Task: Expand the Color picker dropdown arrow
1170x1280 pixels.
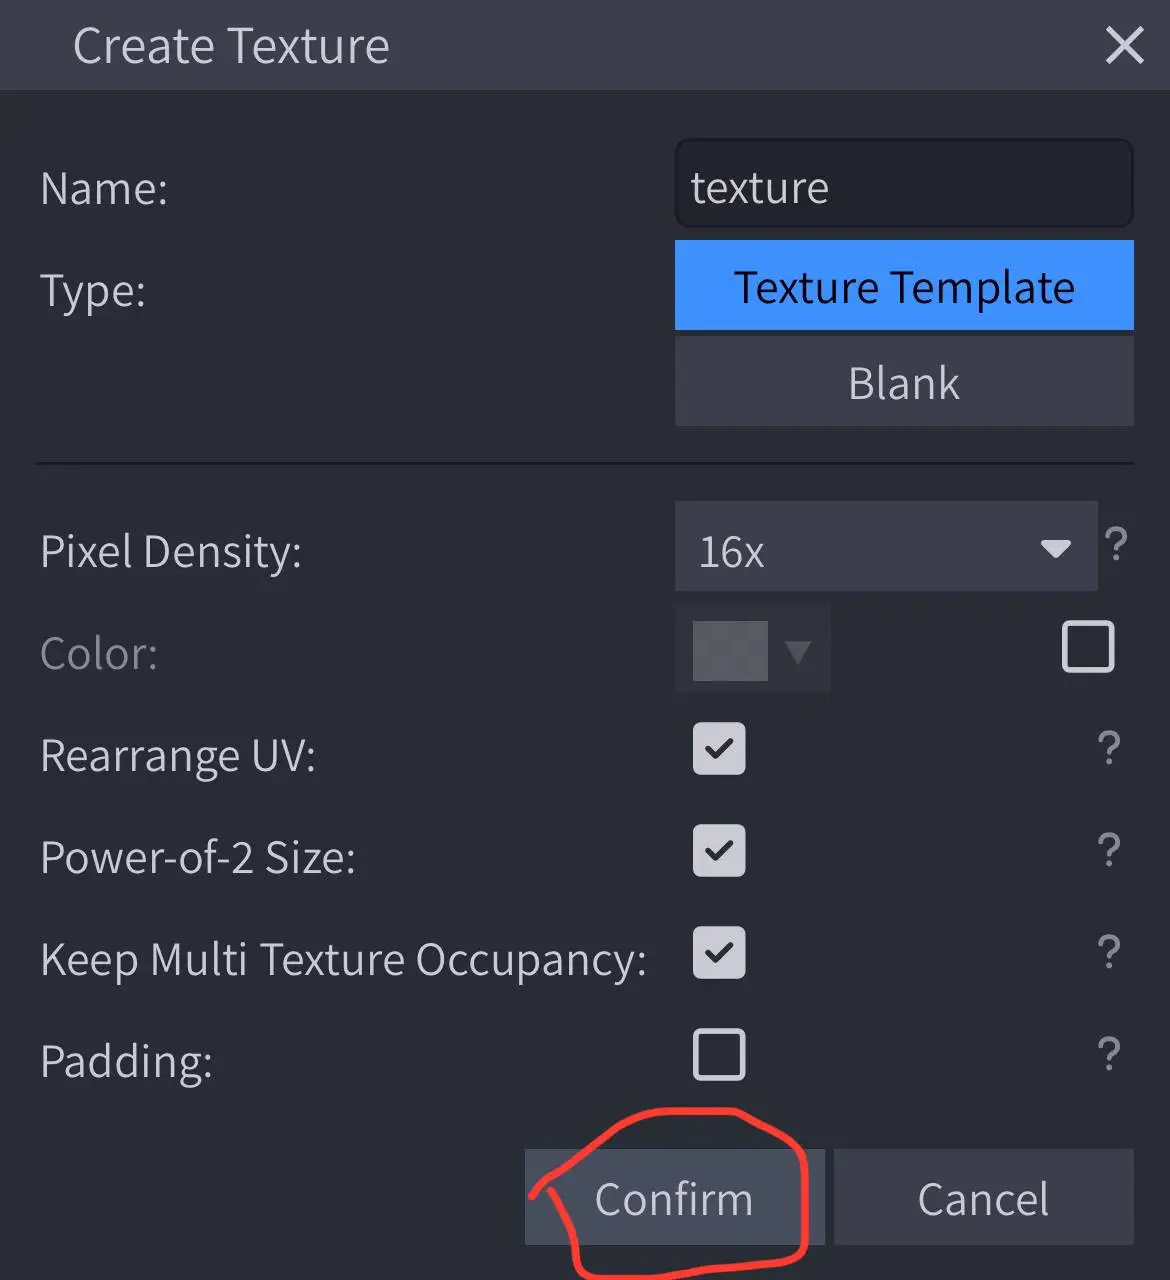Action: [x=797, y=652]
